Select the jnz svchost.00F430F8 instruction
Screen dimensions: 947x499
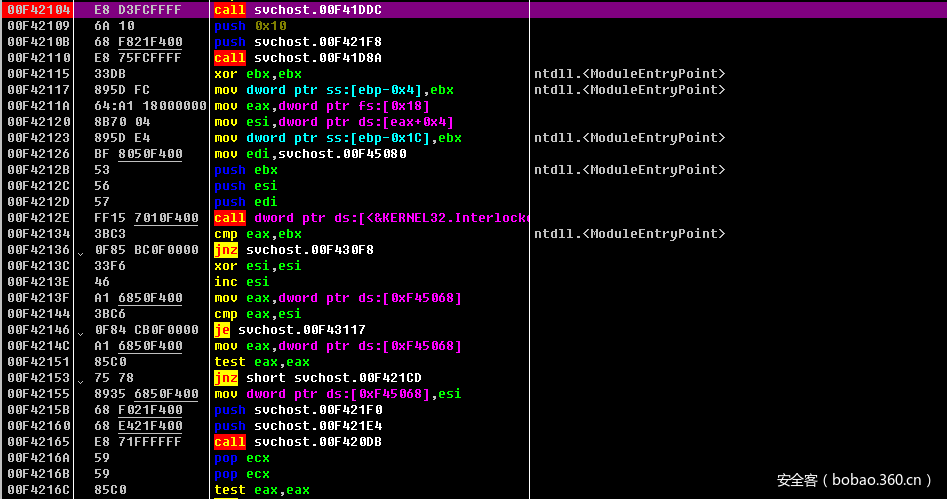click(294, 249)
